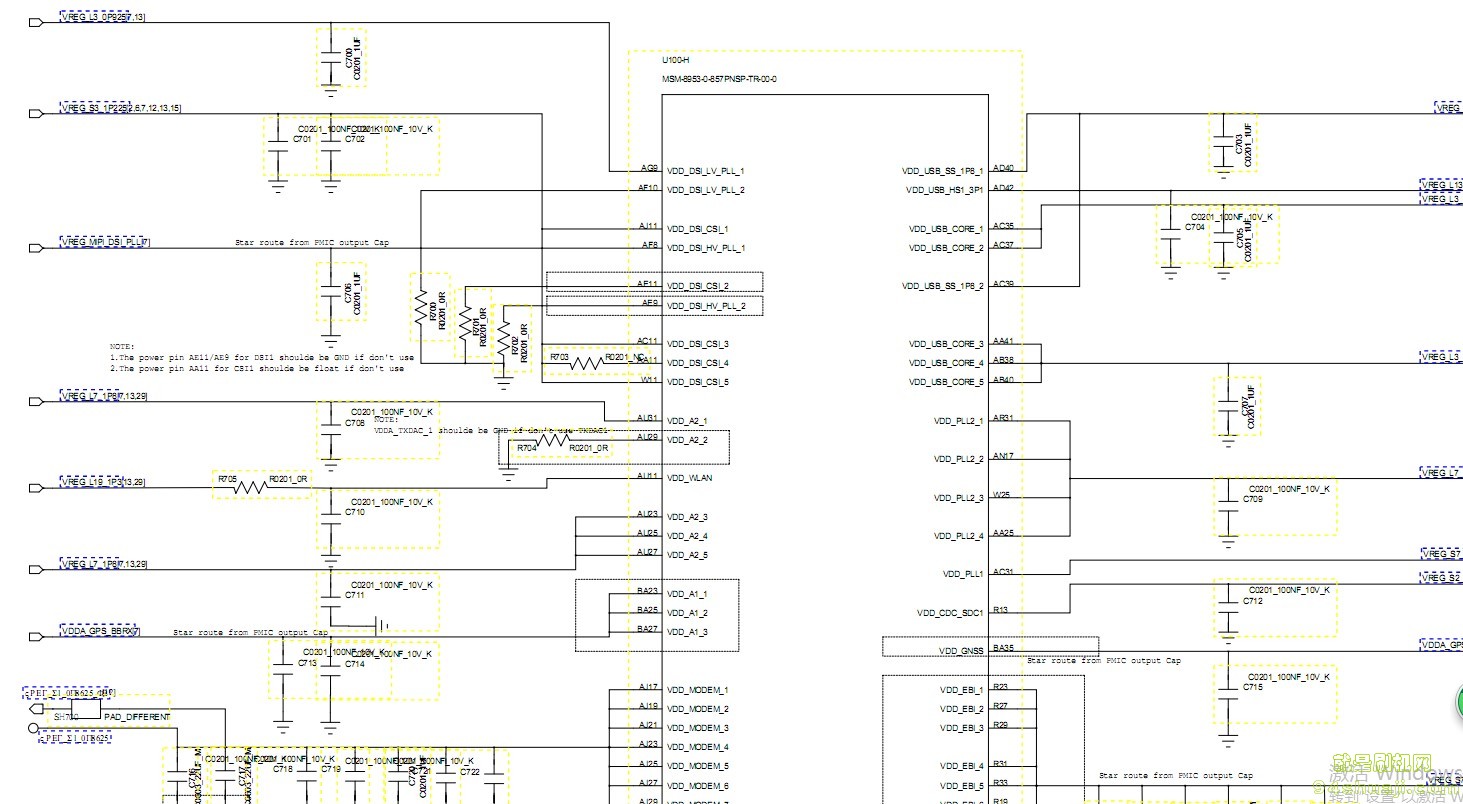
Task: Select pin label VDD_MODEM_4
Action: point(698,747)
